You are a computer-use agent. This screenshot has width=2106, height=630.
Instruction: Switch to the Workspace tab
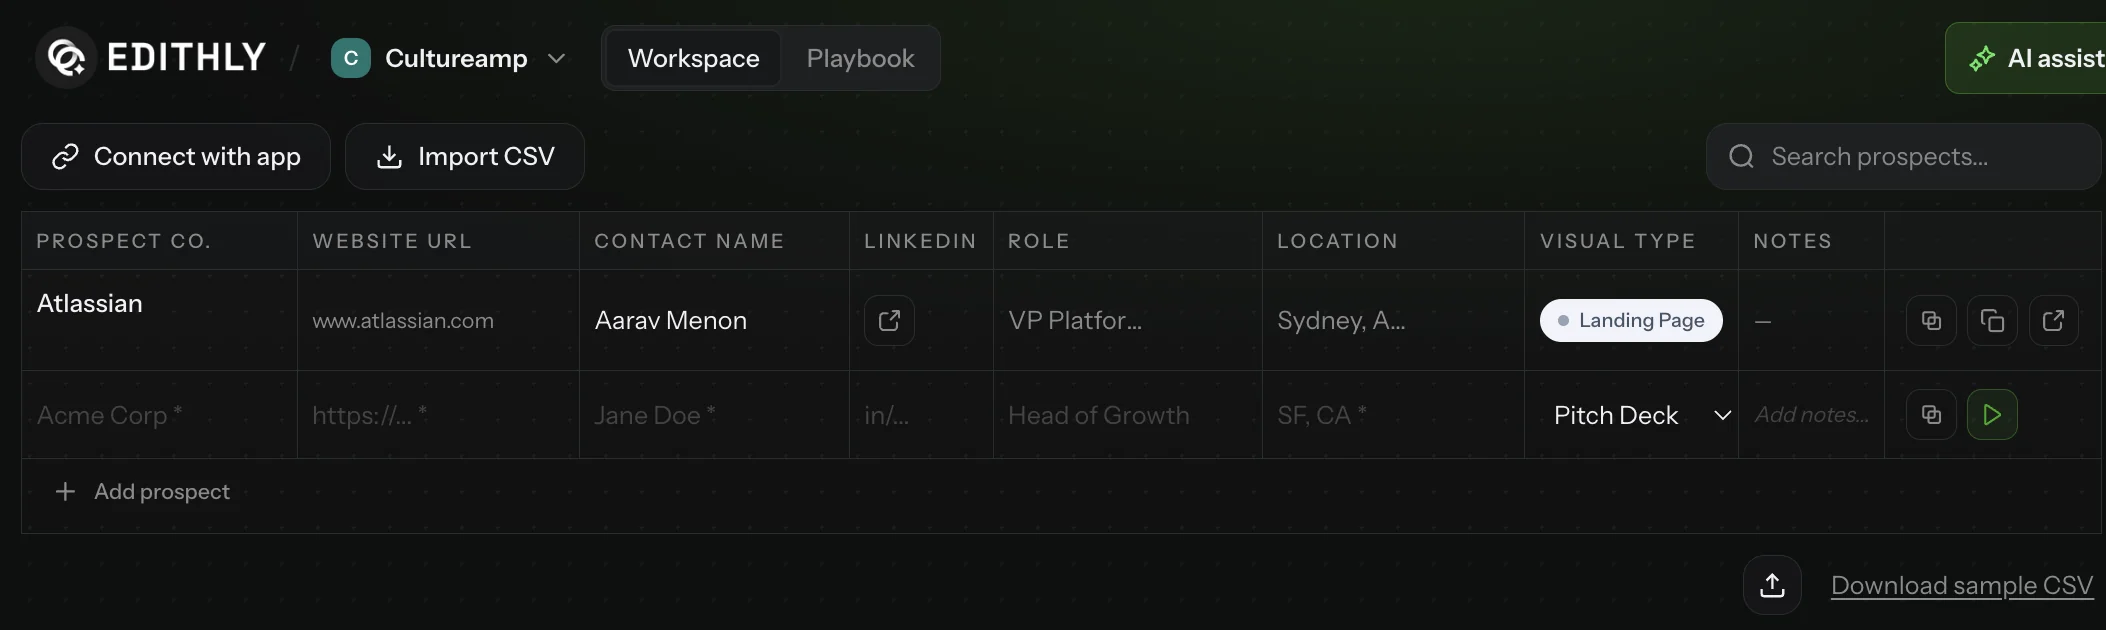click(x=693, y=58)
